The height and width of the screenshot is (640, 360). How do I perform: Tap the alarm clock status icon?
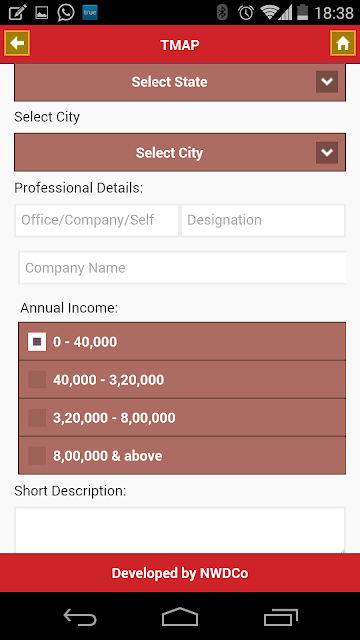point(246,13)
